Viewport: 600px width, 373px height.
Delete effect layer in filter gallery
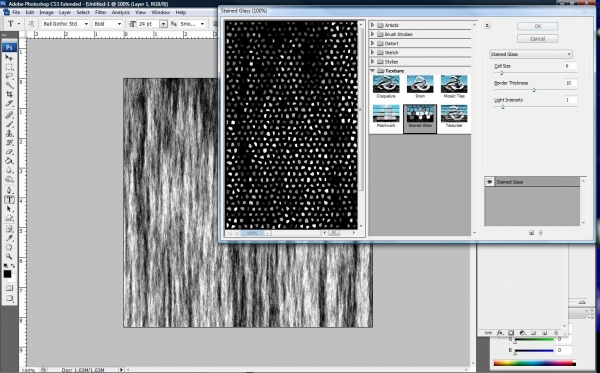click(x=540, y=233)
